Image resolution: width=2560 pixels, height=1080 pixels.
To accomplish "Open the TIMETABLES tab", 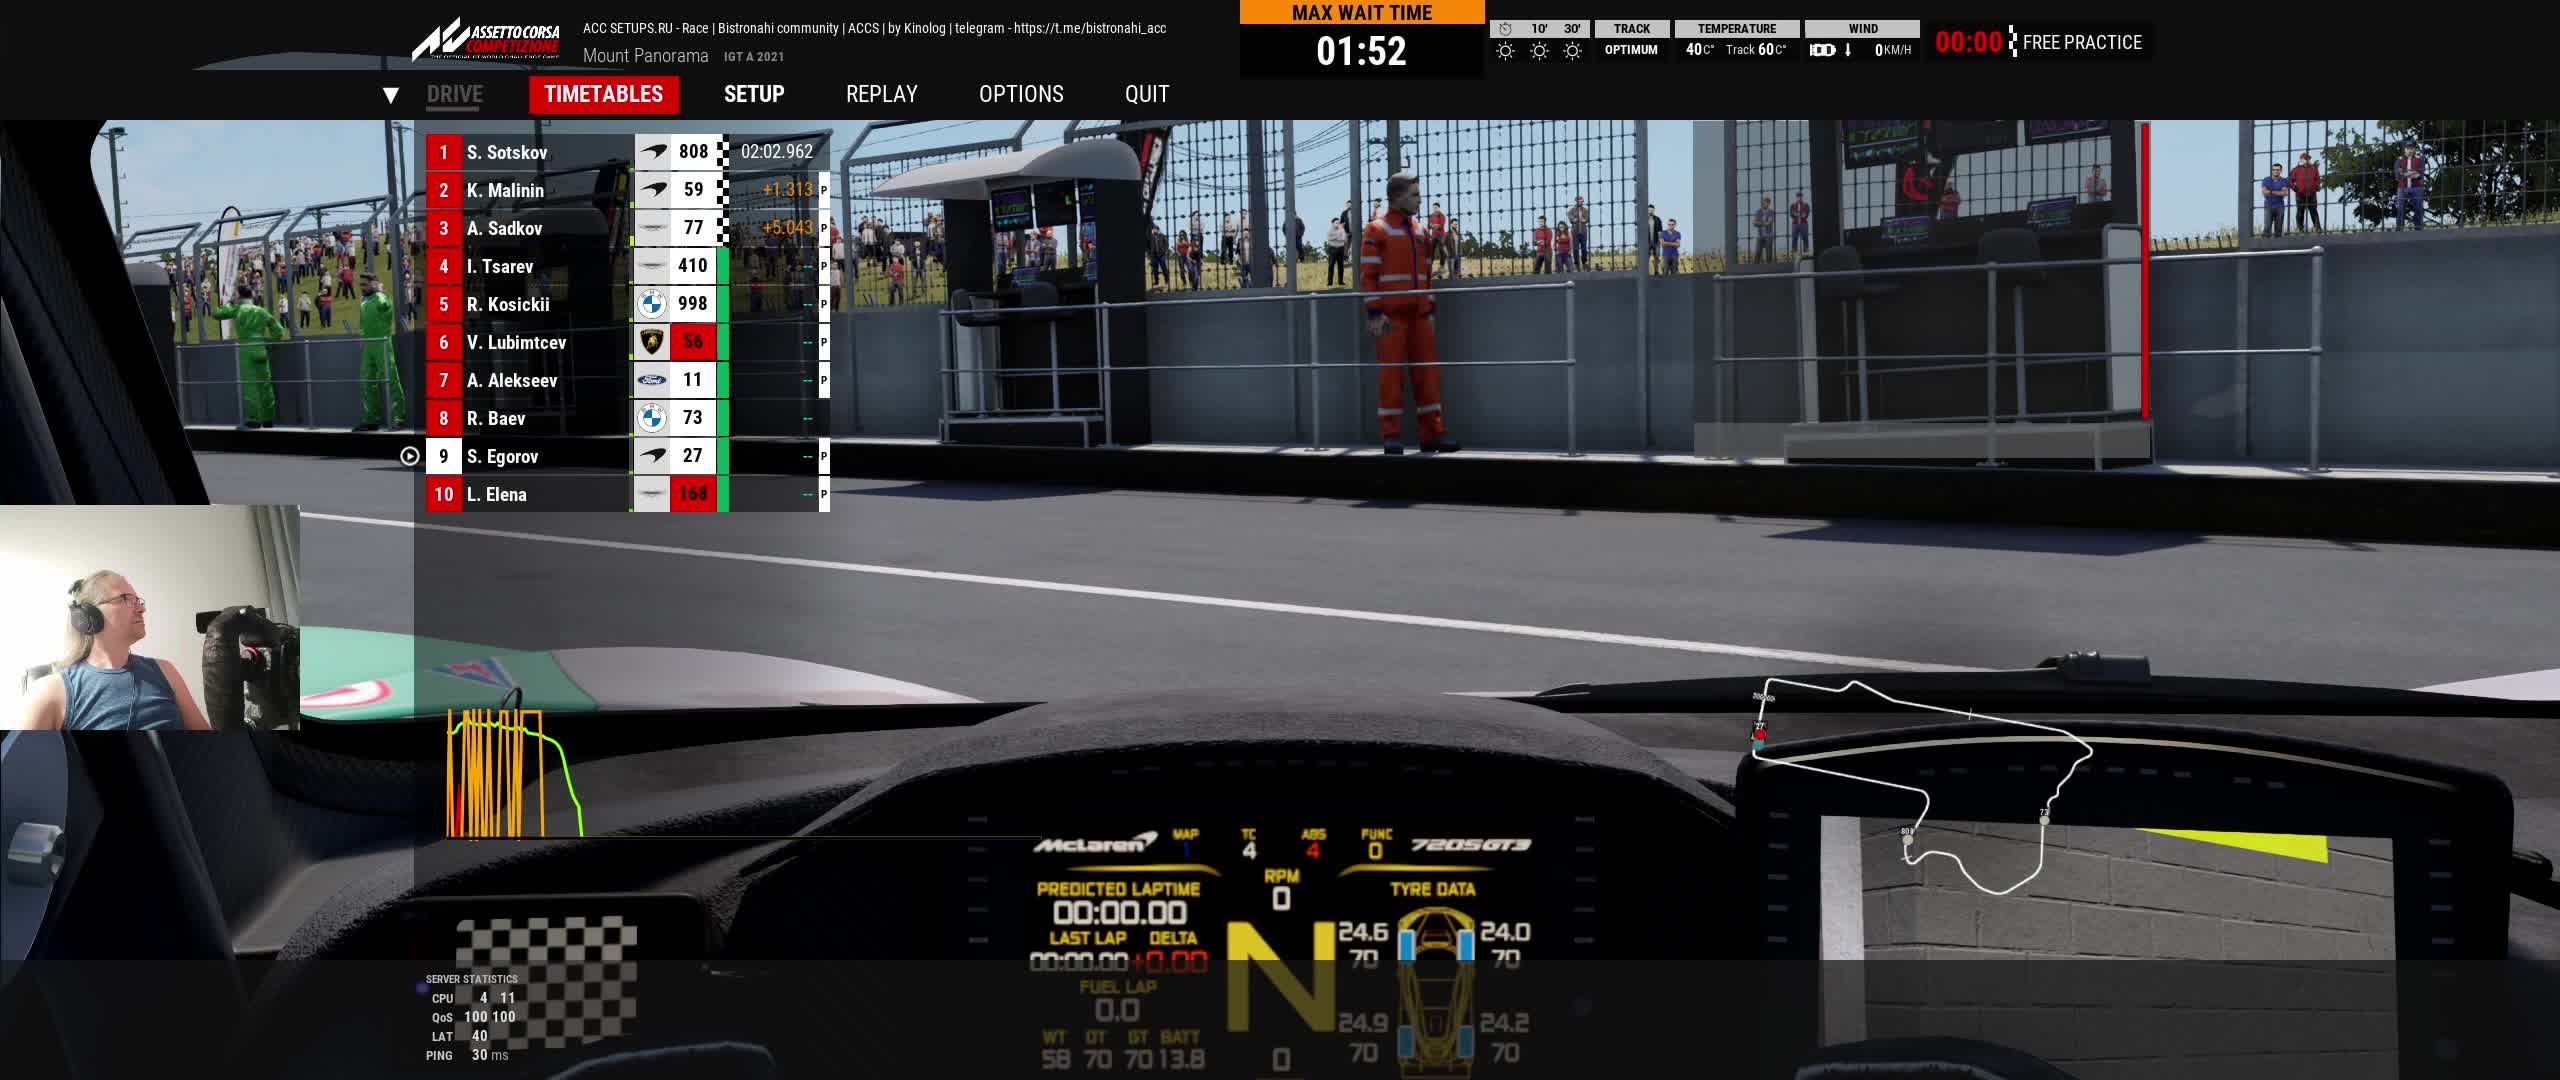I will 603,94.
